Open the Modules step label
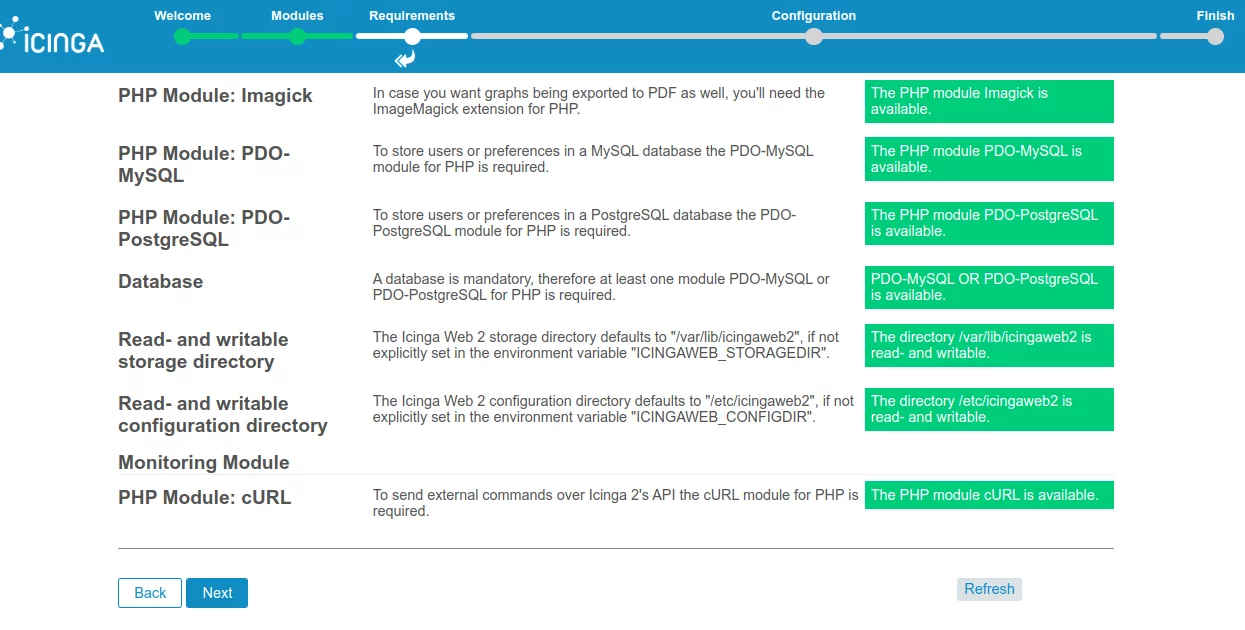The width and height of the screenshot is (1245, 630). click(297, 16)
